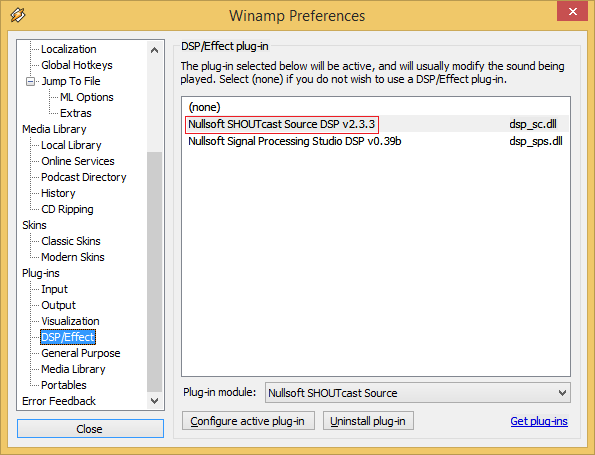This screenshot has width=595, height=455.
Task: Click the Close button at bottom left
Action: (90, 428)
